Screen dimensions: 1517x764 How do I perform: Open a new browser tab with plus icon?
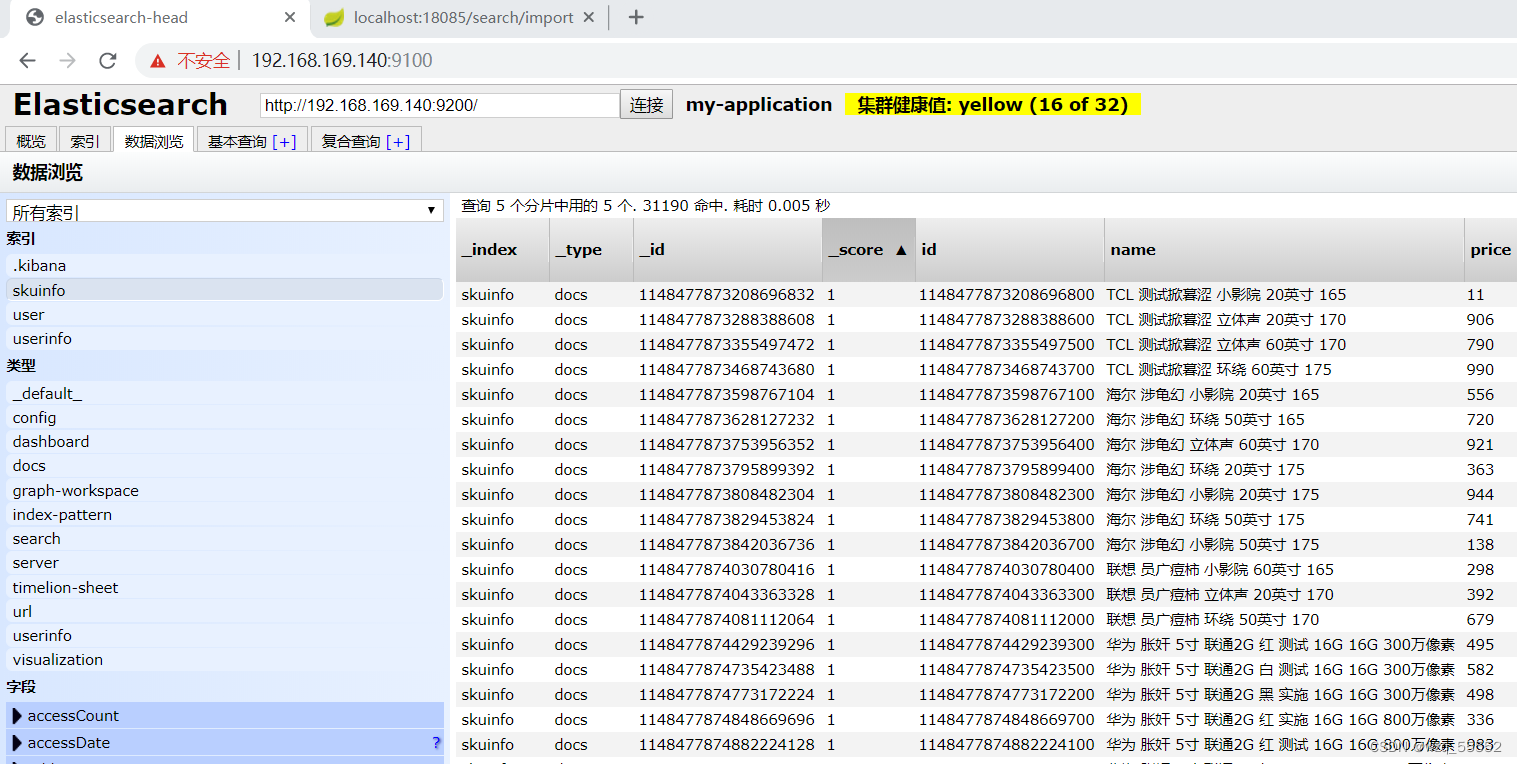636,17
